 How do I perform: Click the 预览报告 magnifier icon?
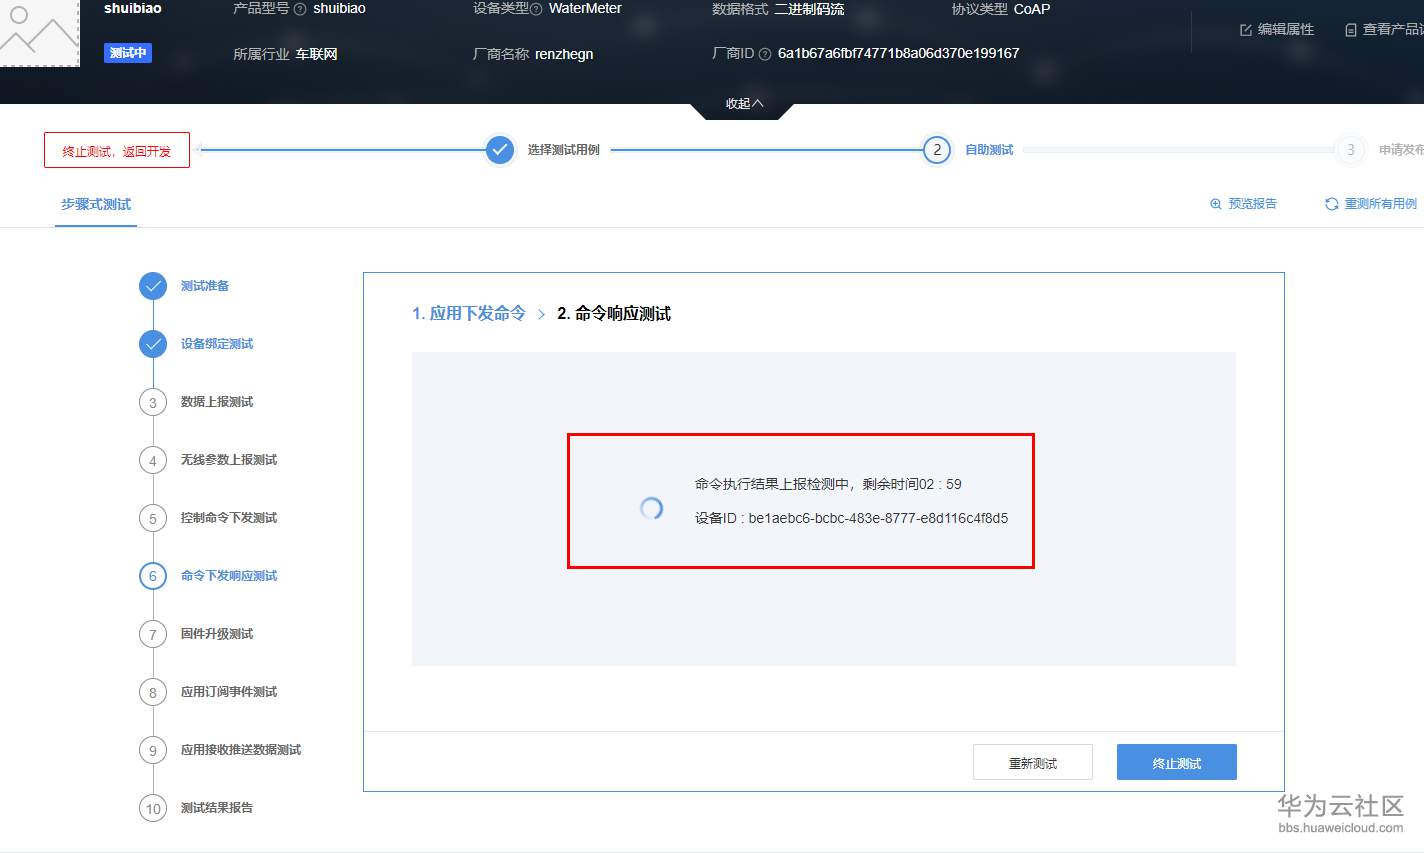click(1216, 204)
